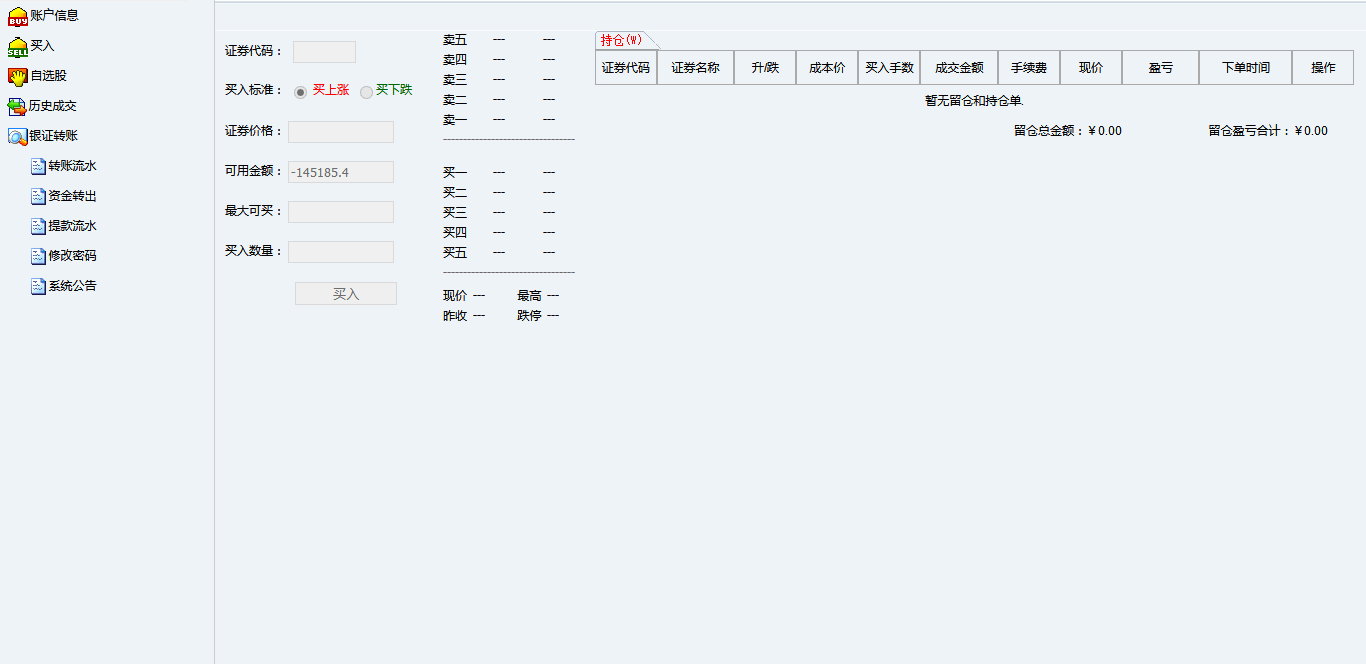Click the 买入 SELL icon in sidebar
The width and height of the screenshot is (1366, 664).
(17, 46)
